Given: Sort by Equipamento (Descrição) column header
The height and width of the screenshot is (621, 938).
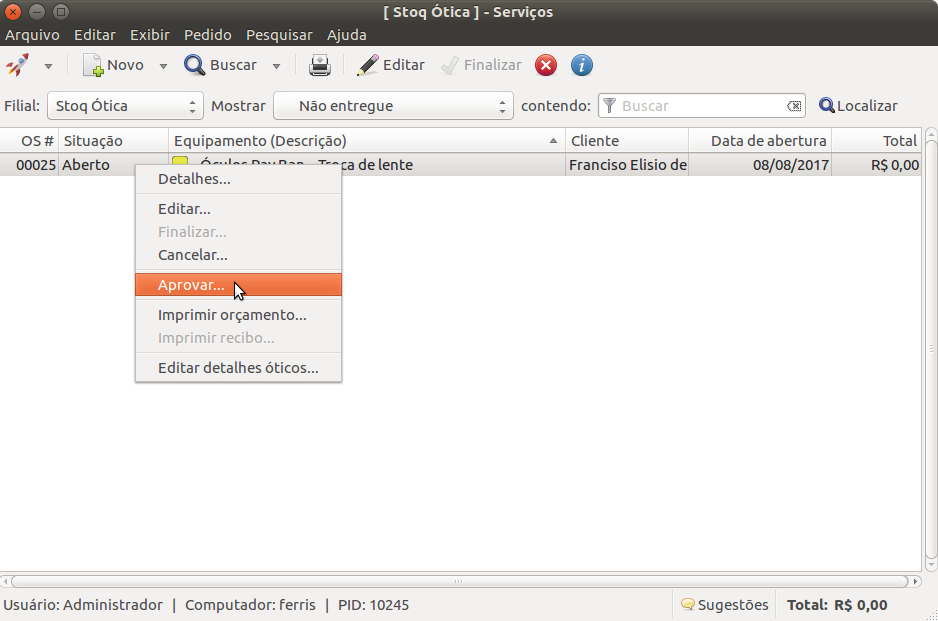Looking at the screenshot, I should tap(367, 141).
